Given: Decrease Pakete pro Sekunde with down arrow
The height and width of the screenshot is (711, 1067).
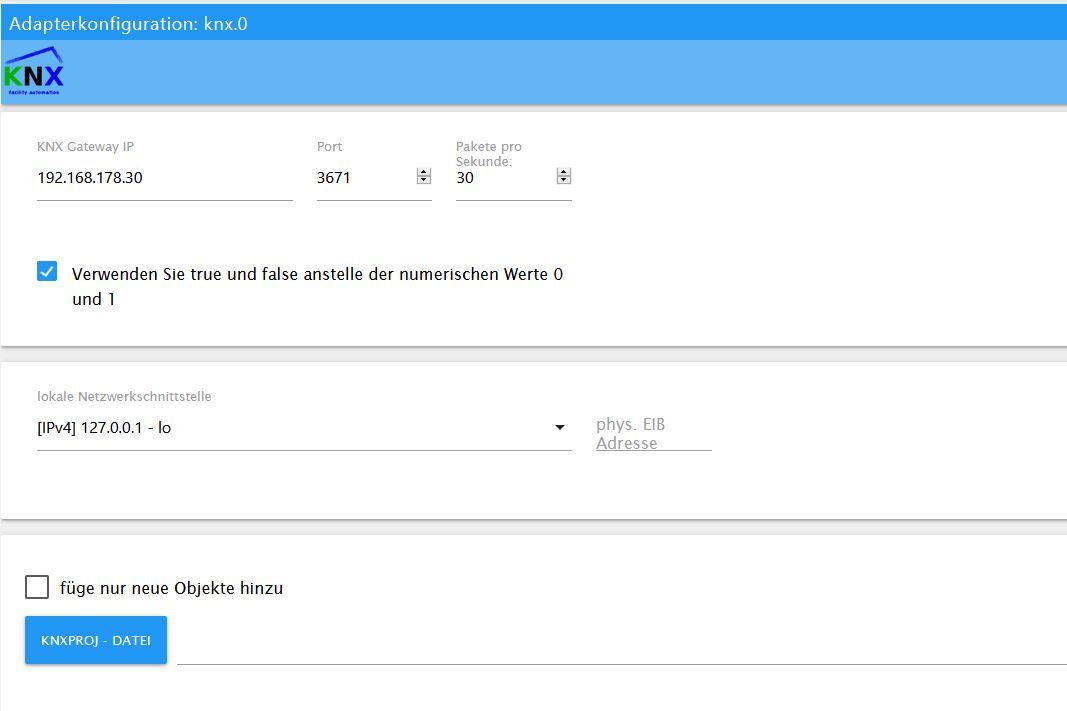Looking at the screenshot, I should coord(563,180).
